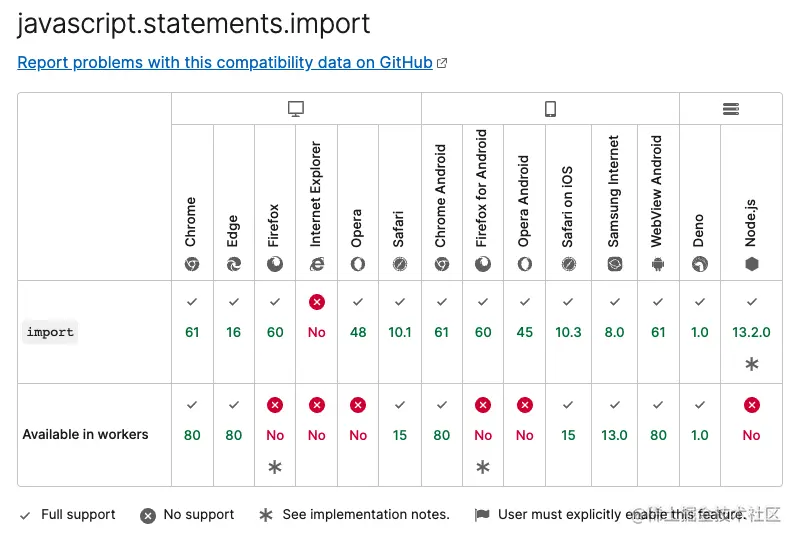Expand Firefox for Android workers notes asterisk
798x541 pixels.
click(483, 466)
